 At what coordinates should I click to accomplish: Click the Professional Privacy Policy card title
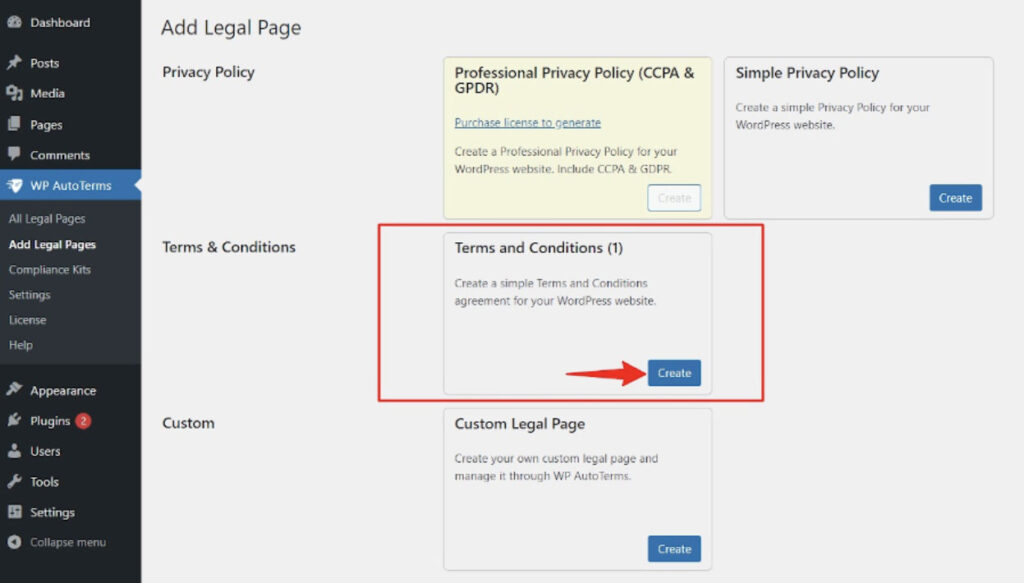tap(575, 80)
